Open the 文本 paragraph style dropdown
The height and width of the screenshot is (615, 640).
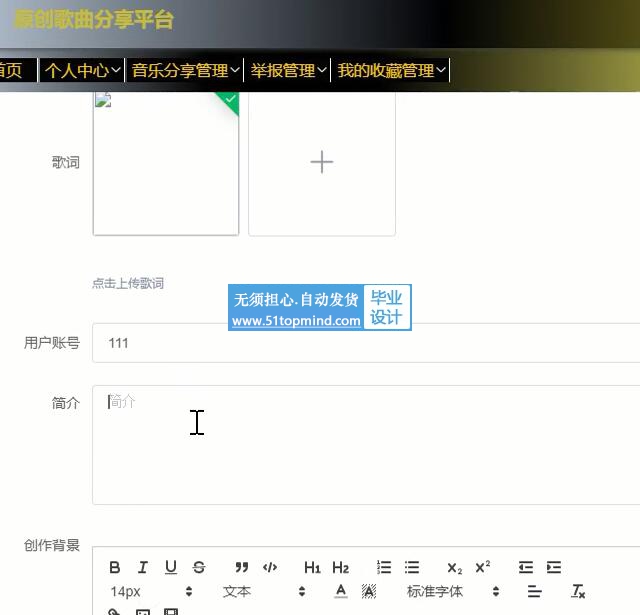pyautogui.click(x=264, y=592)
